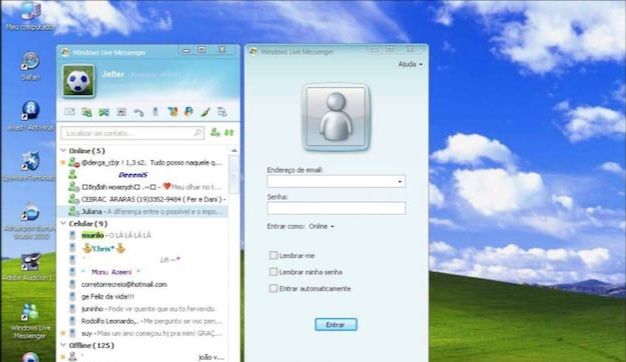This screenshot has width=626, height=362.
Task: Click the contact list scrollbar up arrow
Action: click(x=234, y=150)
